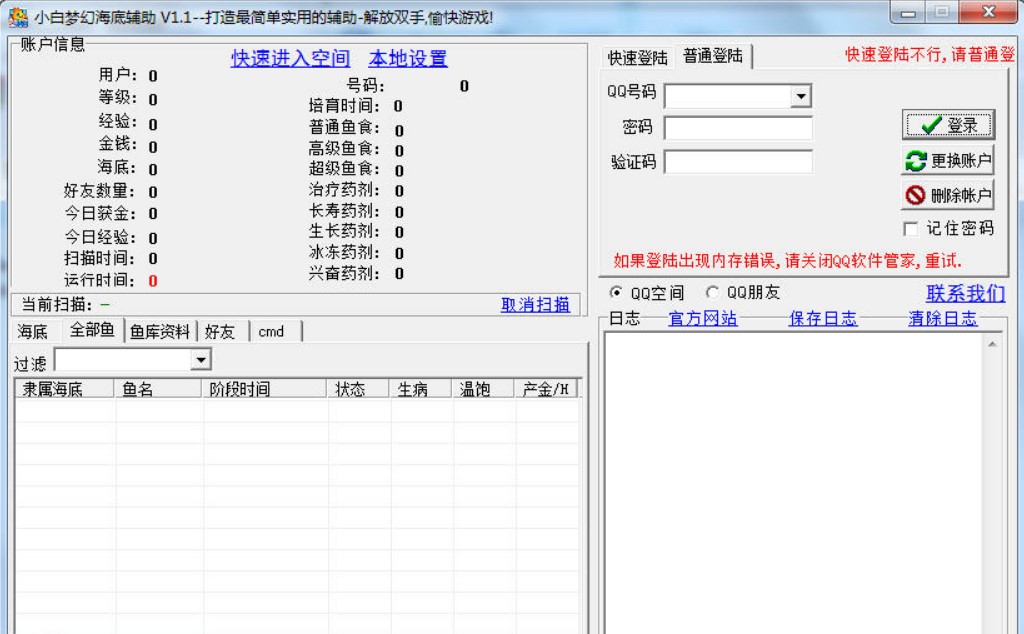The height and width of the screenshot is (634, 1024).
Task: Expand the QQ号码 dropdown arrow
Action: tap(801, 97)
